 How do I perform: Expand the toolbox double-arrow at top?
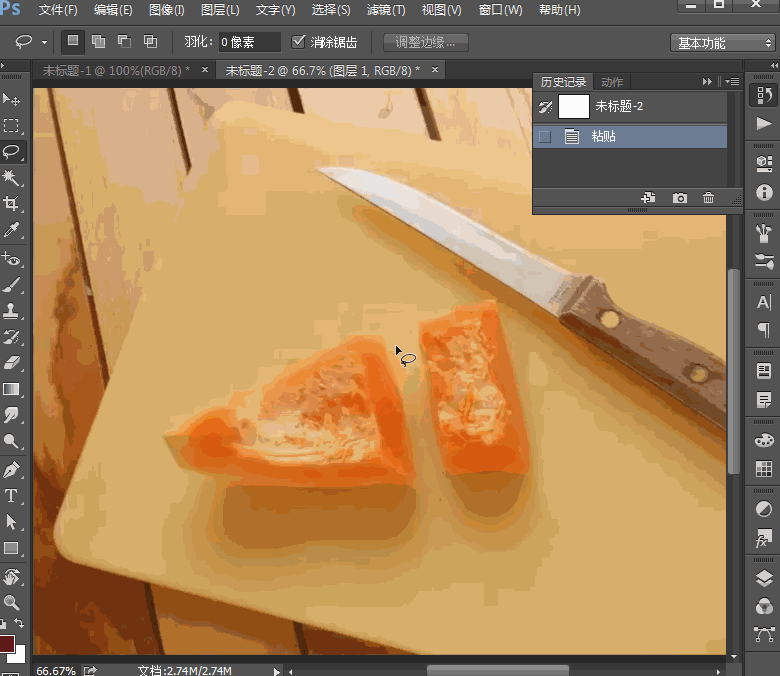click(x=2, y=65)
